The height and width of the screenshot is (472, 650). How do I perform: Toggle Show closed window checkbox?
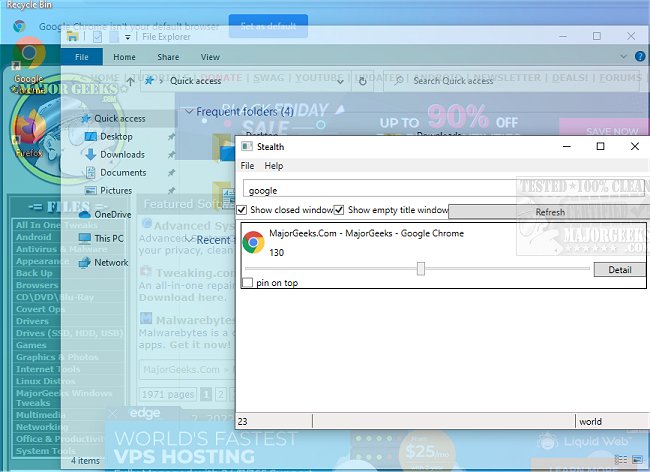242,210
